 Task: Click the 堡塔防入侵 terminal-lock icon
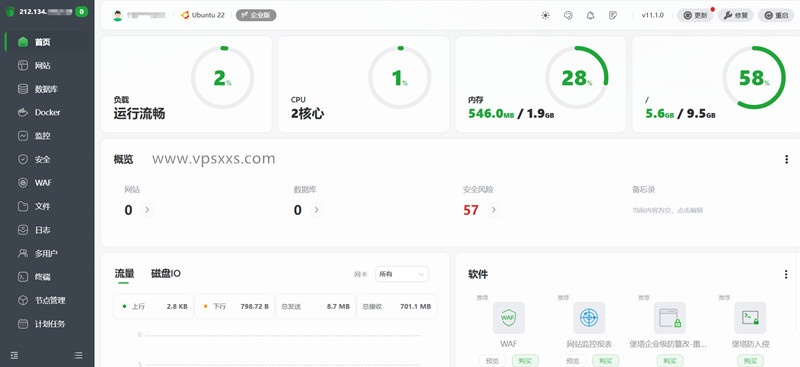[x=750, y=318]
